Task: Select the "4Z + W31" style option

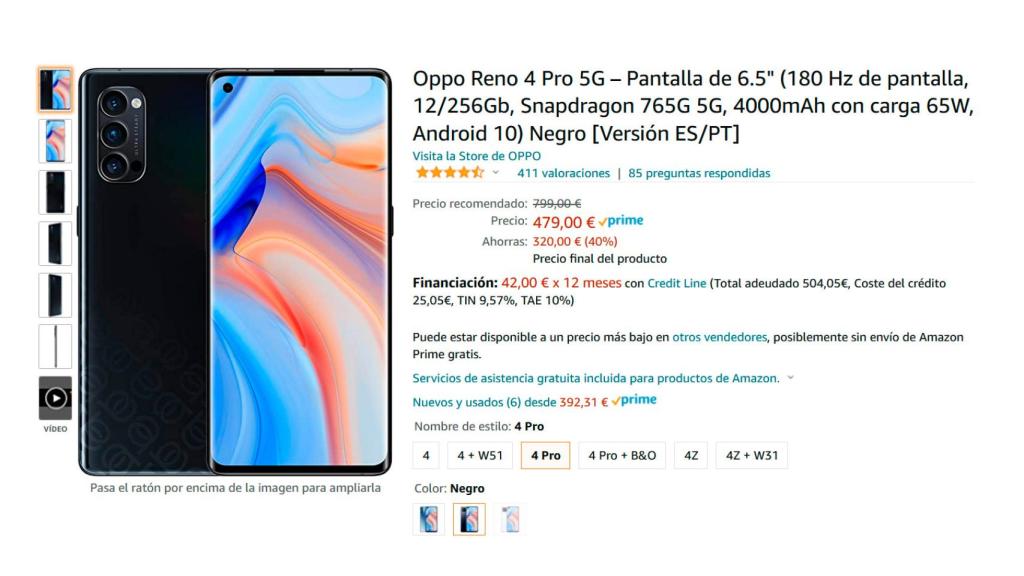Action: [752, 455]
